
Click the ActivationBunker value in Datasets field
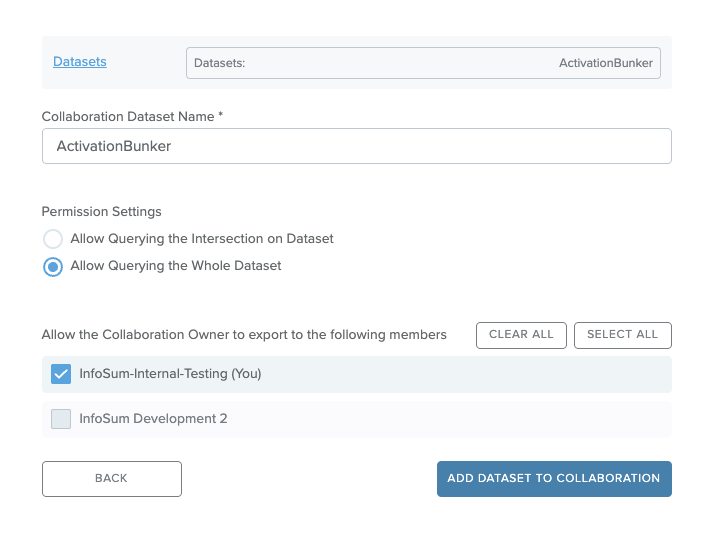point(605,63)
